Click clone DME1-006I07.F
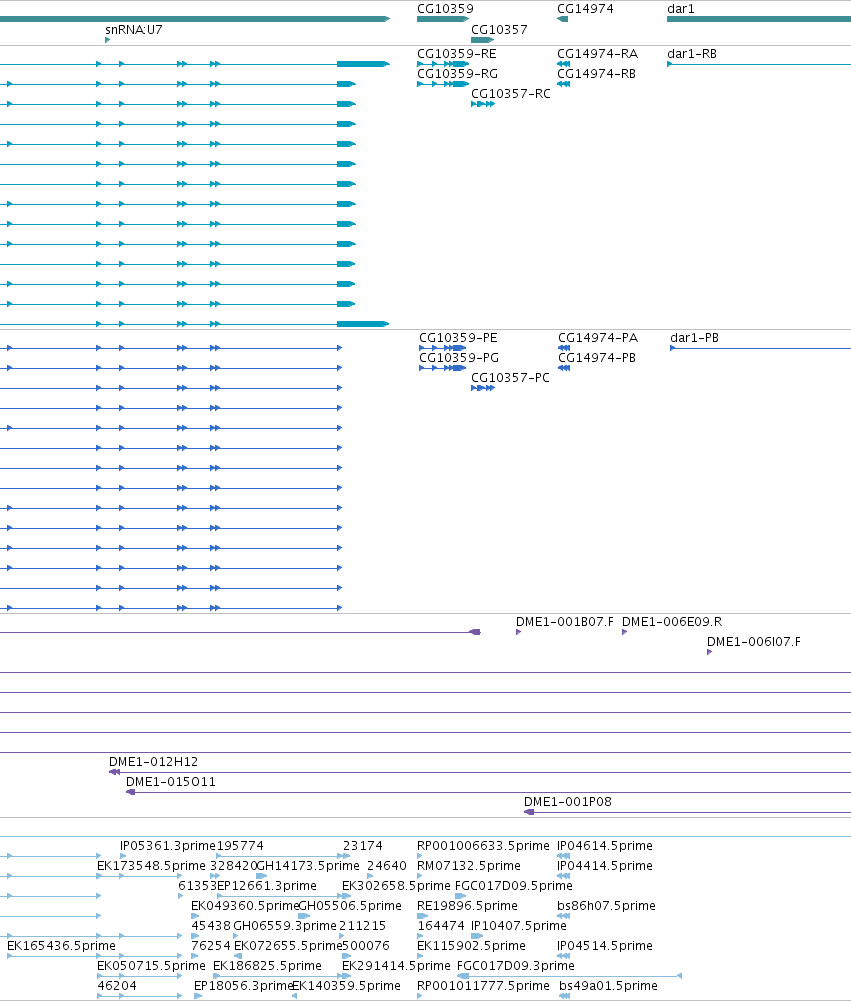851x1001 pixels. (753, 642)
